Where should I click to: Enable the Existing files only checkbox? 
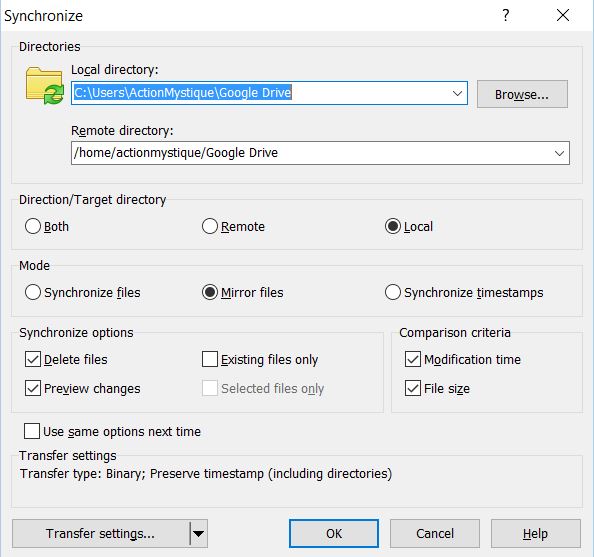(209, 359)
